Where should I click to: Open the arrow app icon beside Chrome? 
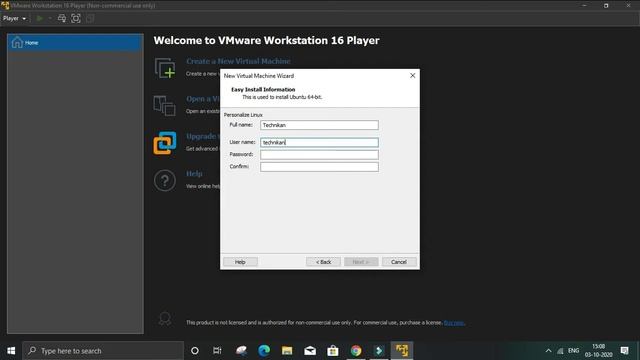point(379,351)
